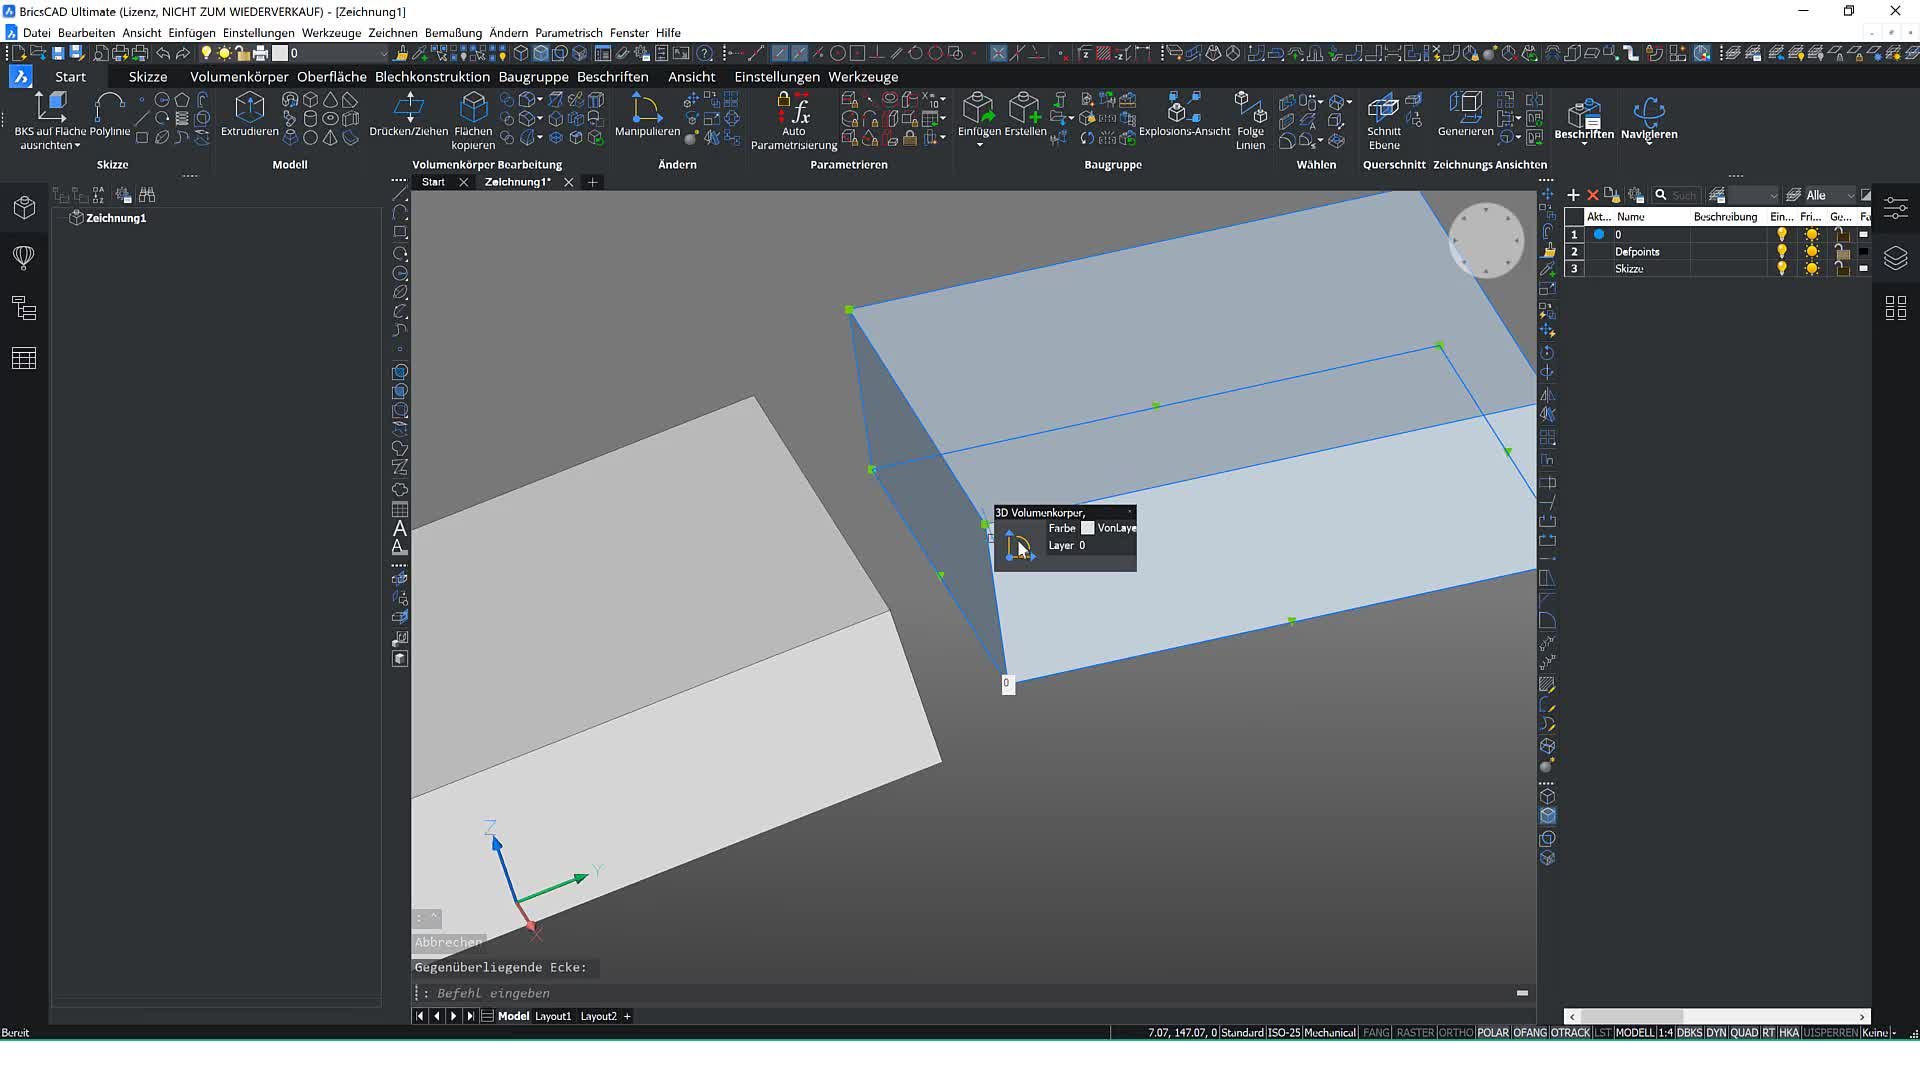Open the Navigieren tool
Screen dimensions: 1920x1080
tap(1649, 118)
